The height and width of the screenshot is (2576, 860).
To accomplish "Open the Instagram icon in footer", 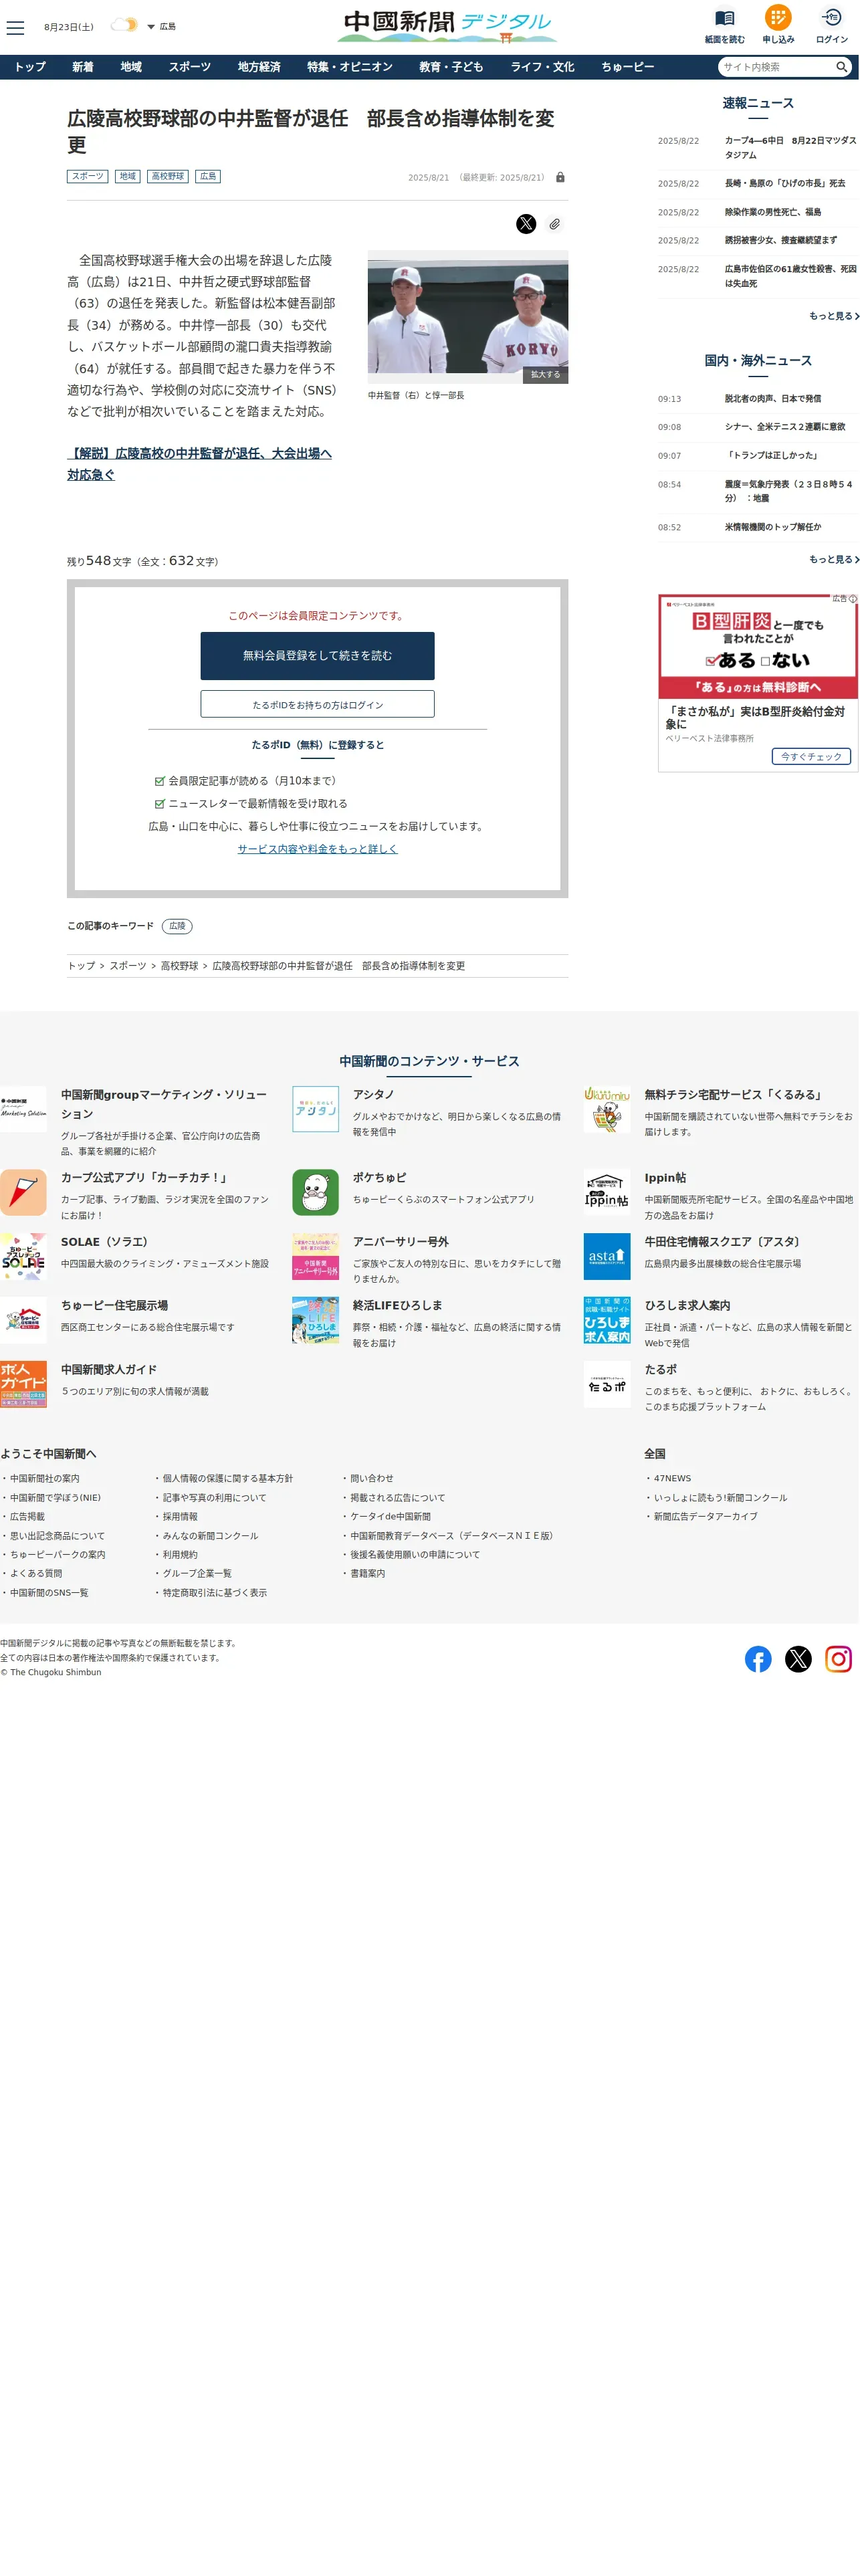I will click(838, 1660).
